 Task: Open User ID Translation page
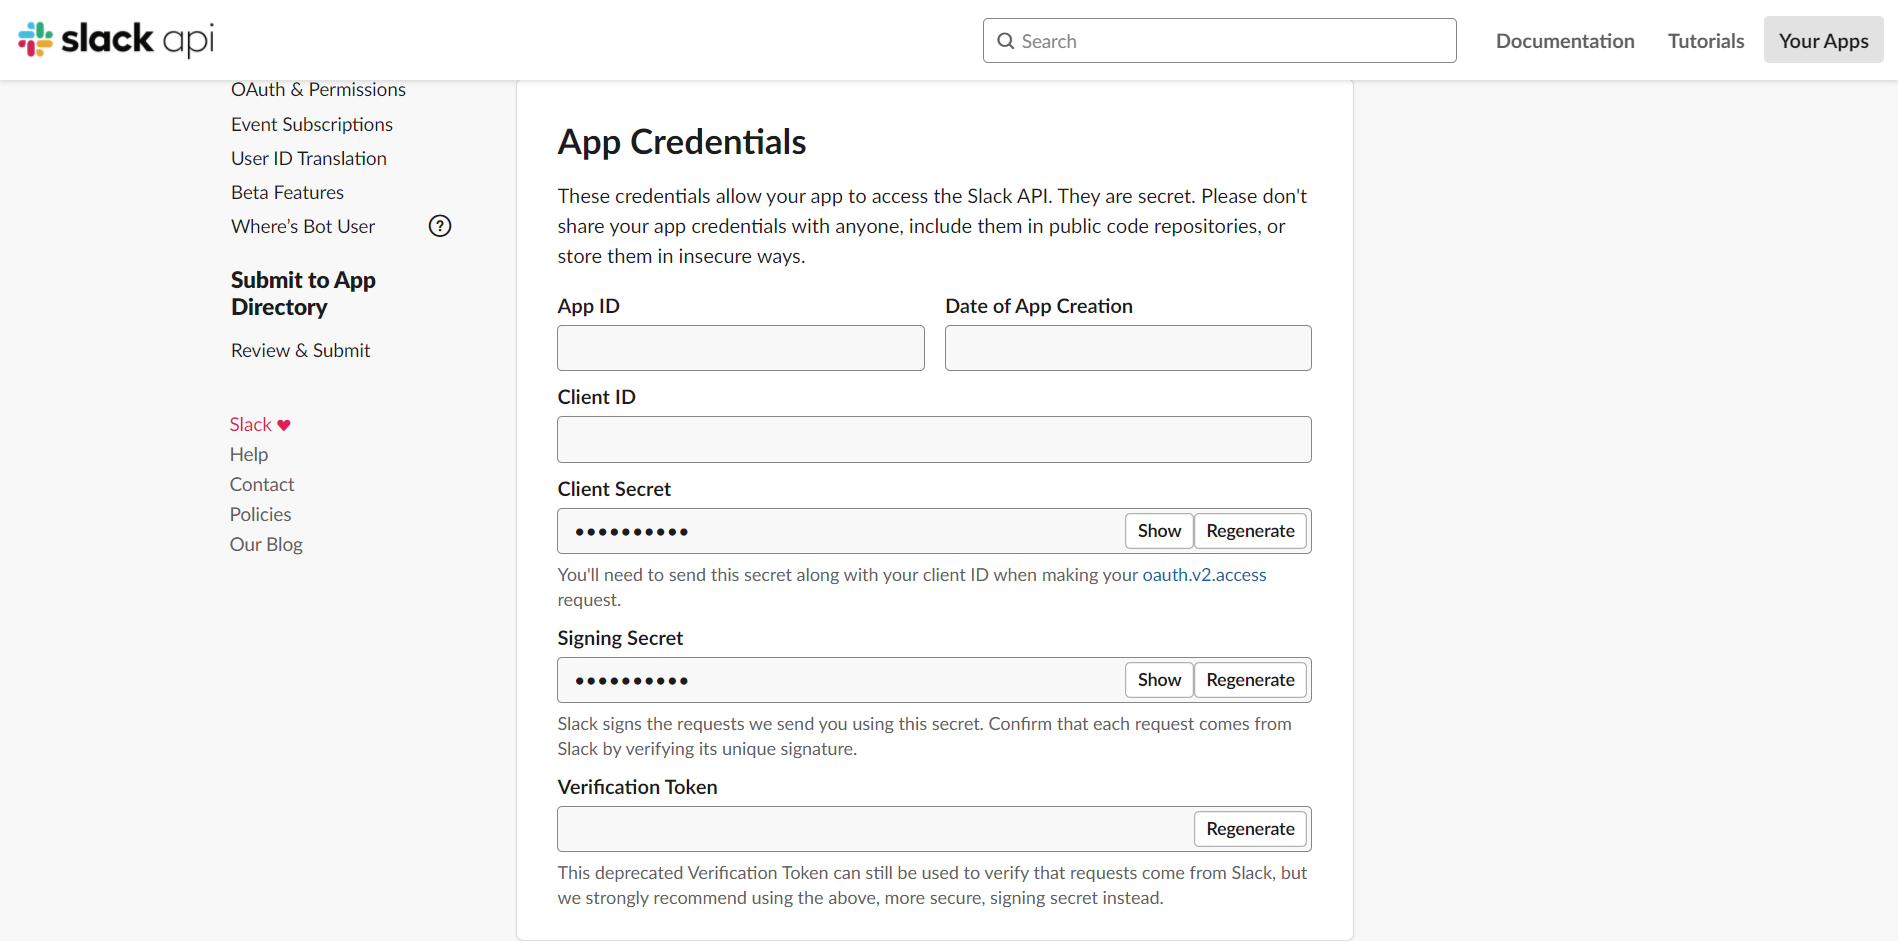click(x=309, y=158)
